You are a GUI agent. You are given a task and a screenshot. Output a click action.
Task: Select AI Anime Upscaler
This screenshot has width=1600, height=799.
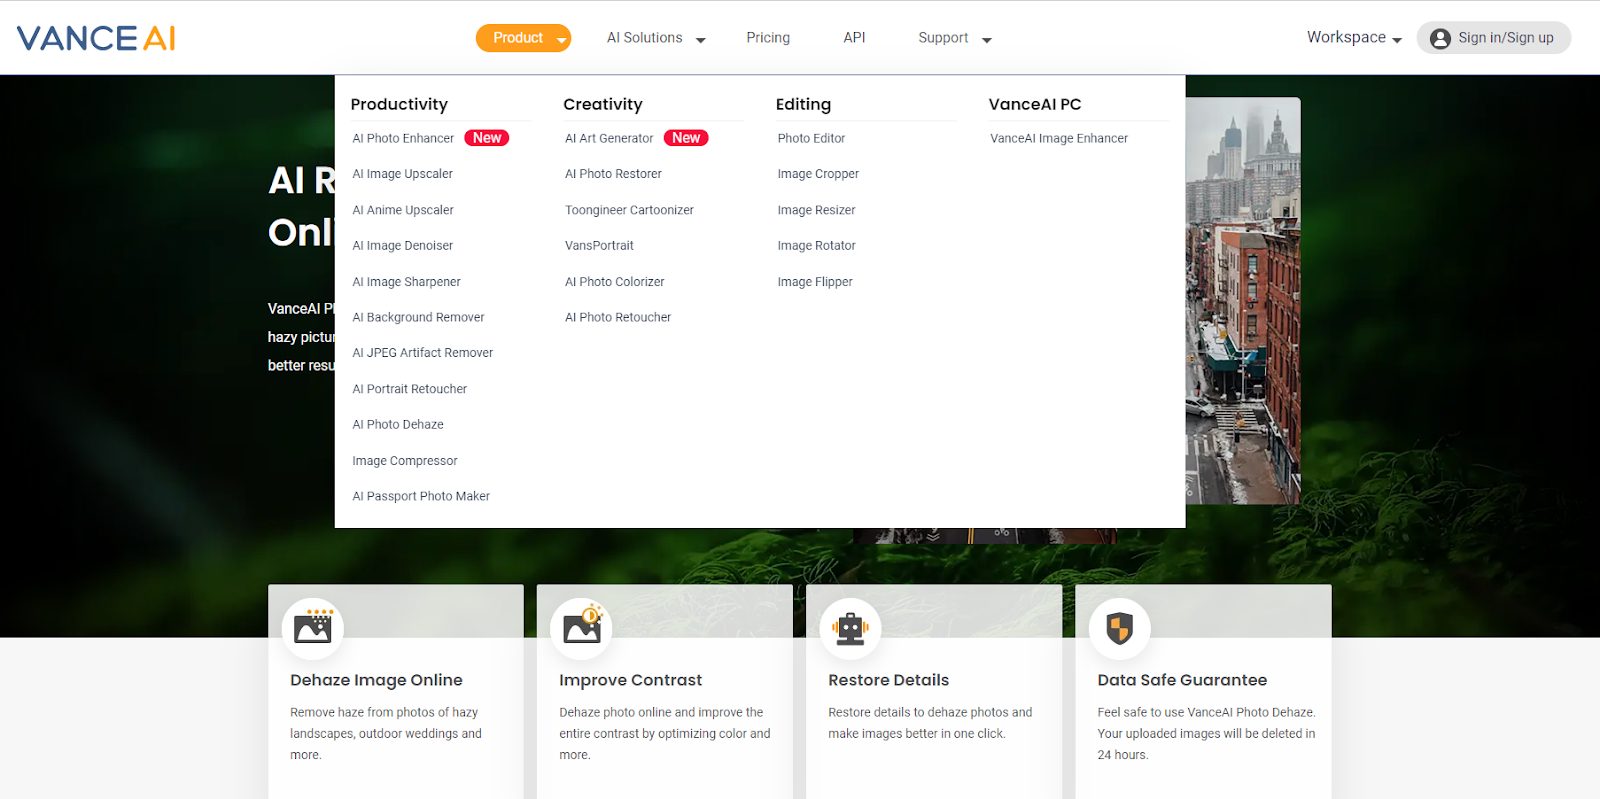coord(403,210)
